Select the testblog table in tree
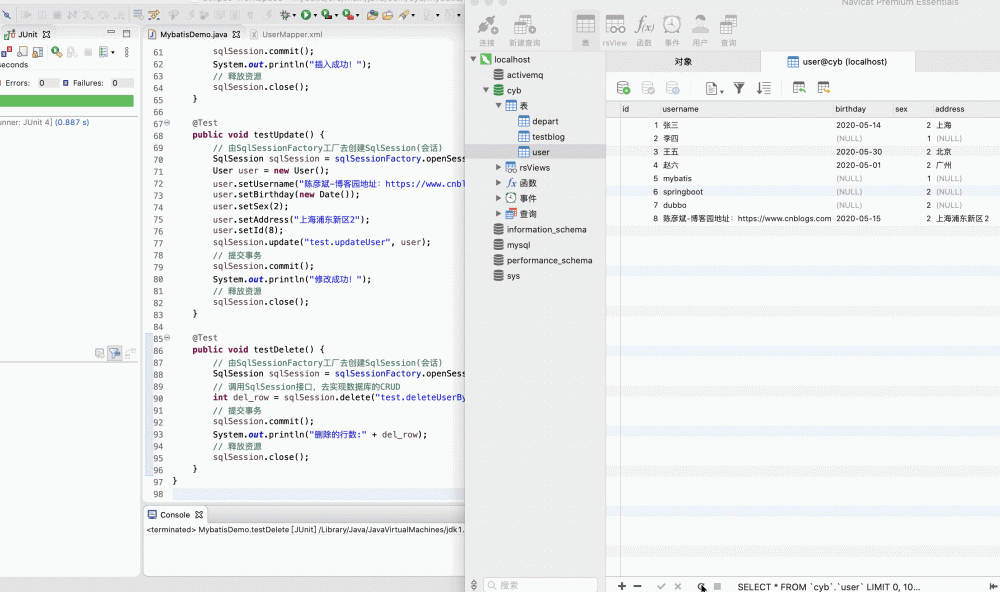 549,137
